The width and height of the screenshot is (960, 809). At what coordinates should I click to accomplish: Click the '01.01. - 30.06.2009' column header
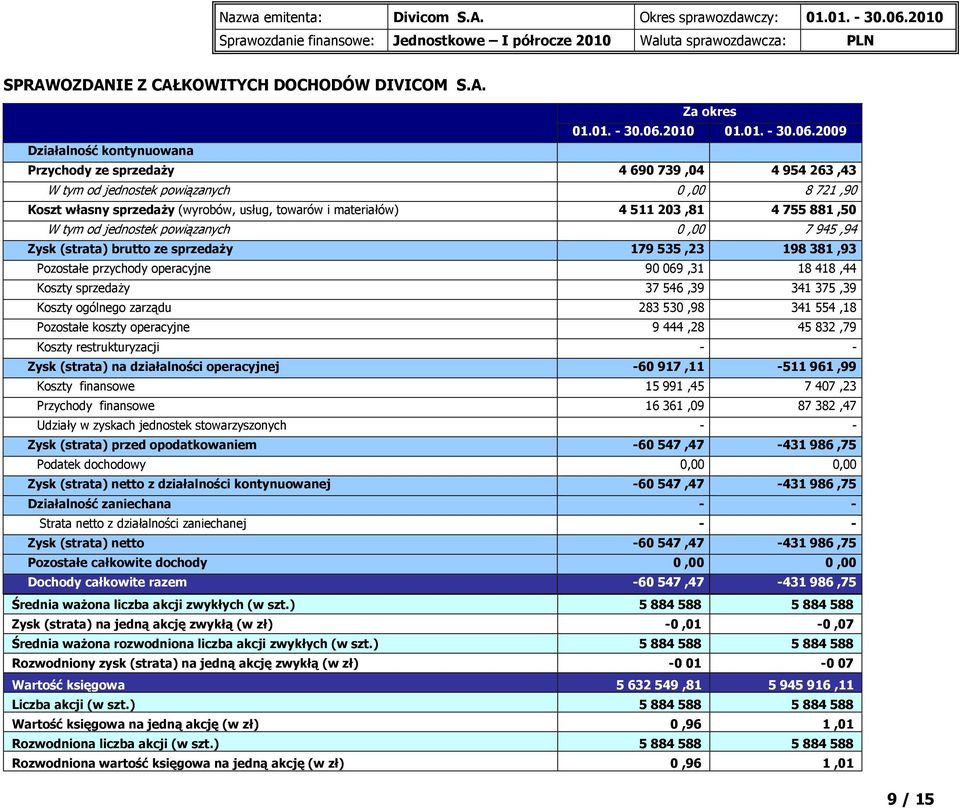[x=786, y=130]
